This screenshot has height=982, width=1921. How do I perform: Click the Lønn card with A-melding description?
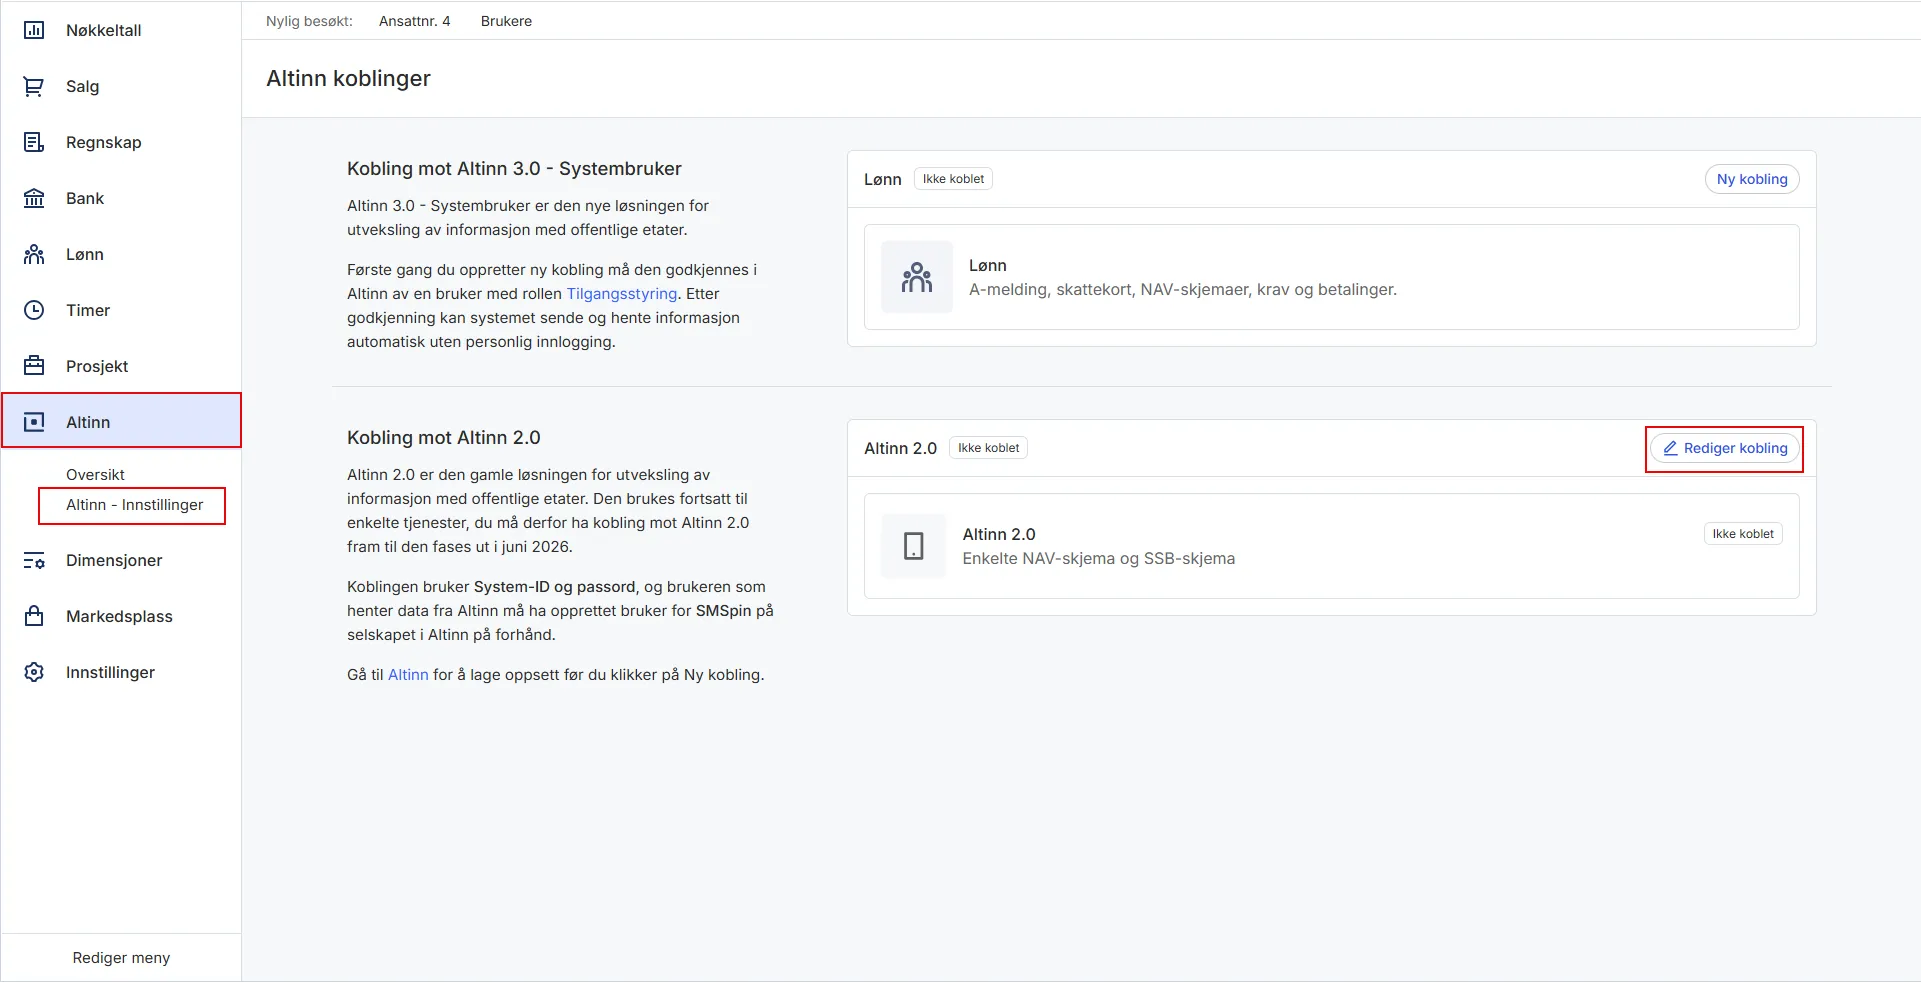[1332, 277]
